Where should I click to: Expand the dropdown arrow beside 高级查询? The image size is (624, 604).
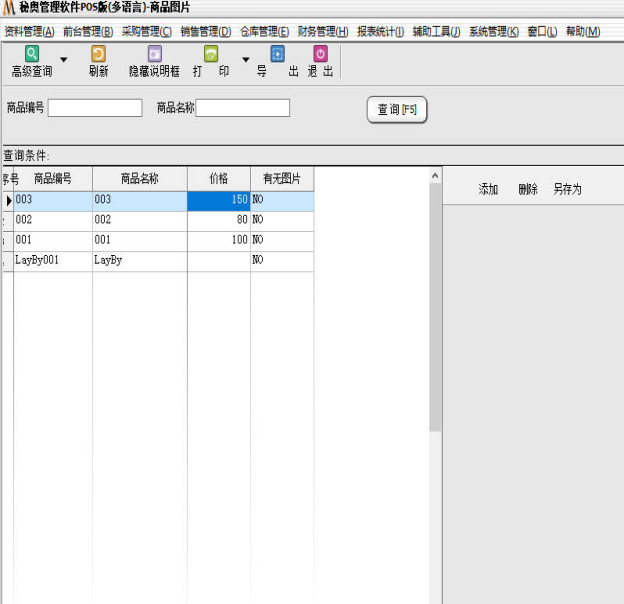(x=64, y=60)
